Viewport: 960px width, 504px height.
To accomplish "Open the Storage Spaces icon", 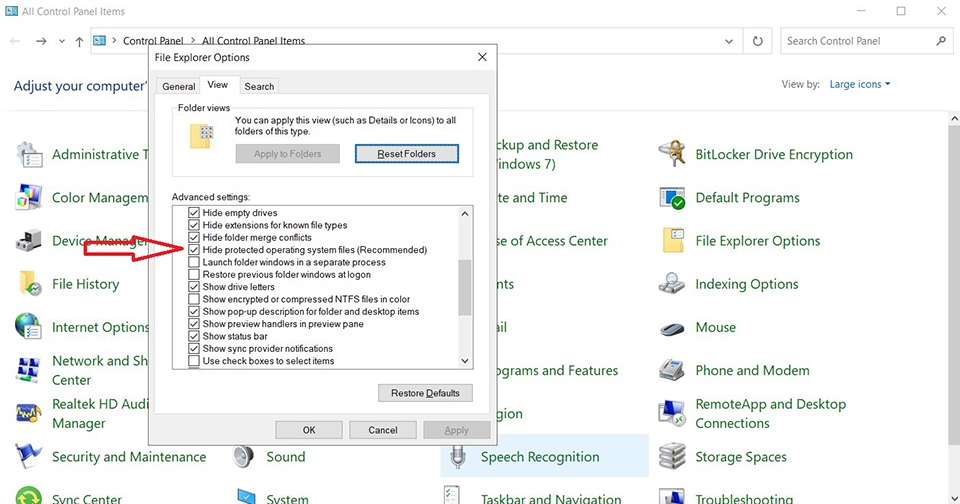I will click(x=672, y=457).
